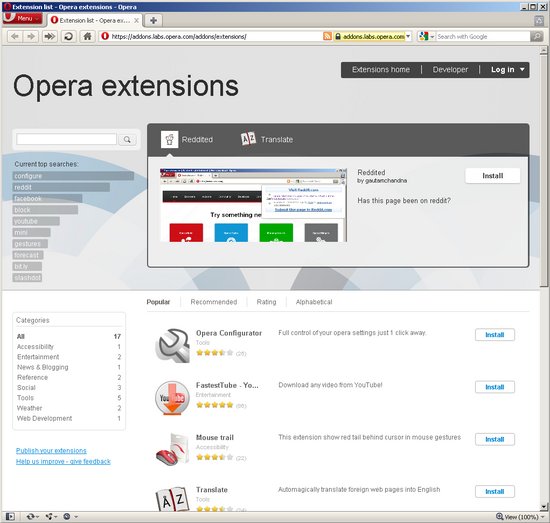
Task: Open the Mouse trail title link
Action: point(215,437)
